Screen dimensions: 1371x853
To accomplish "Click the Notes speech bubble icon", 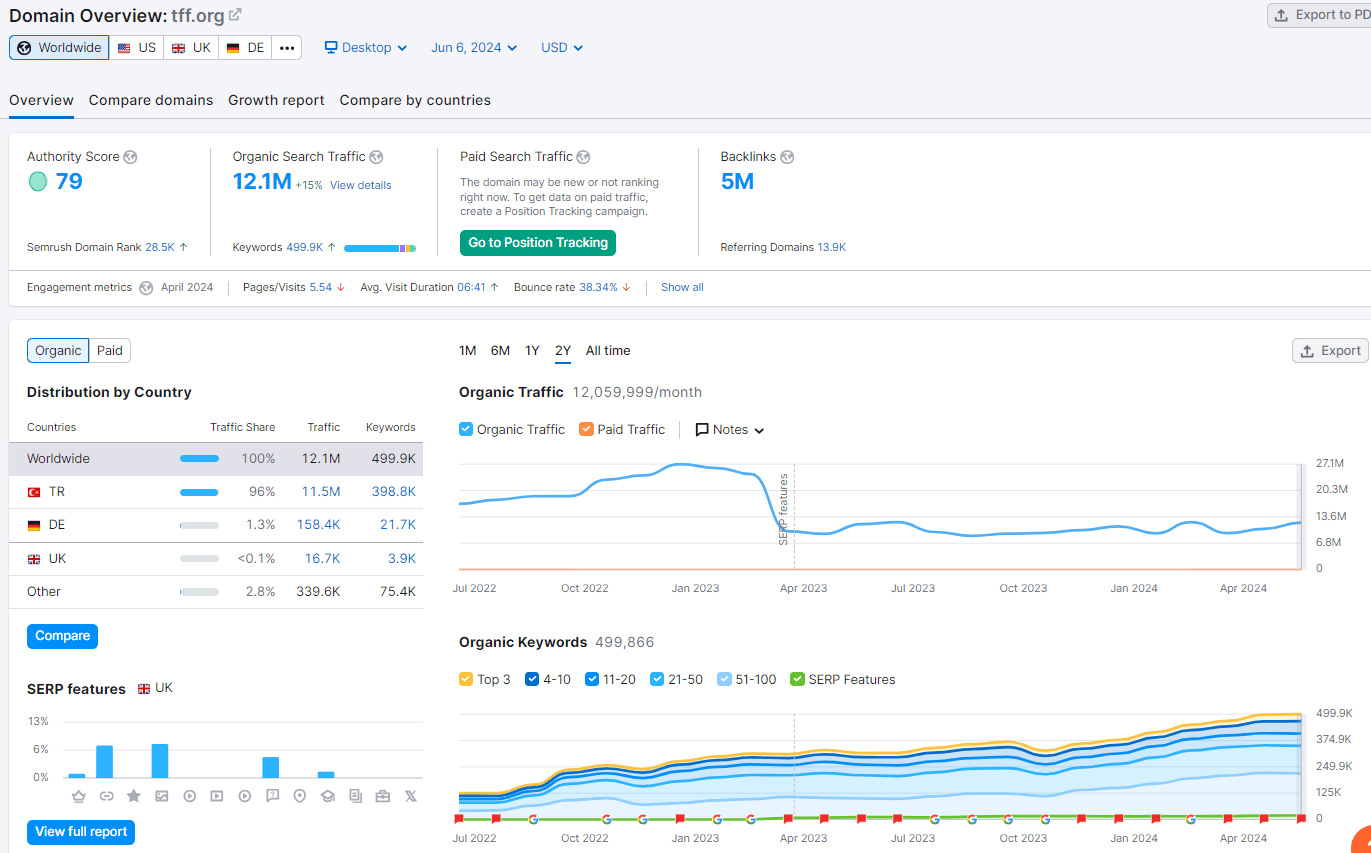I will 702,430.
